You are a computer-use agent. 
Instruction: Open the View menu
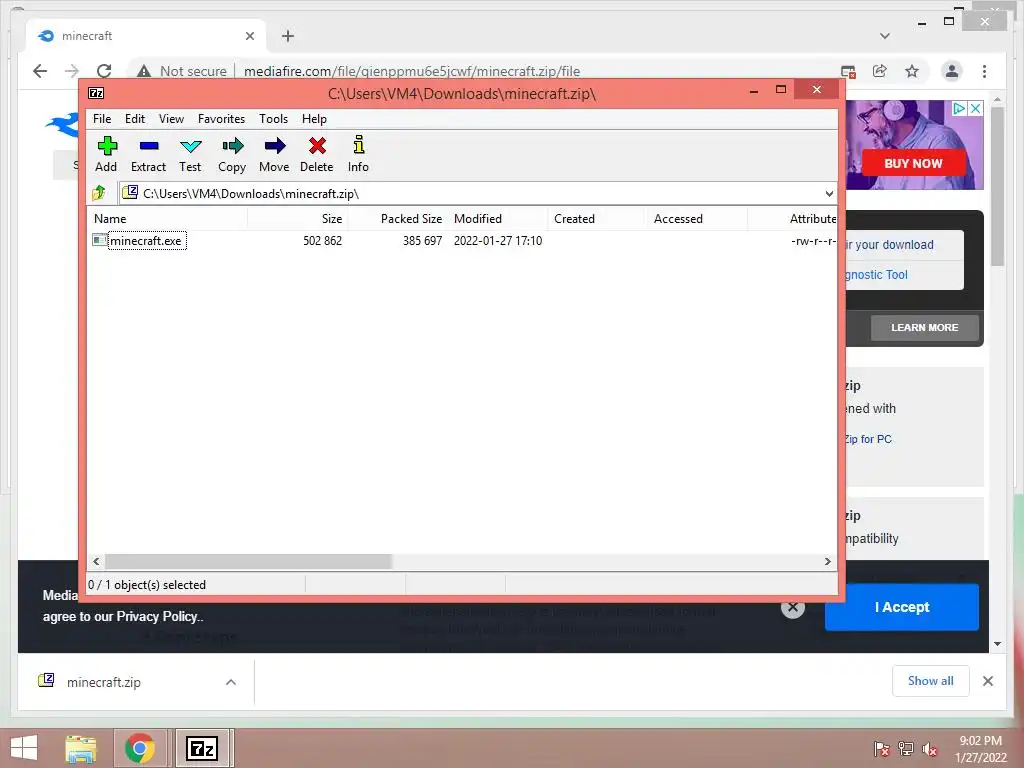171,119
